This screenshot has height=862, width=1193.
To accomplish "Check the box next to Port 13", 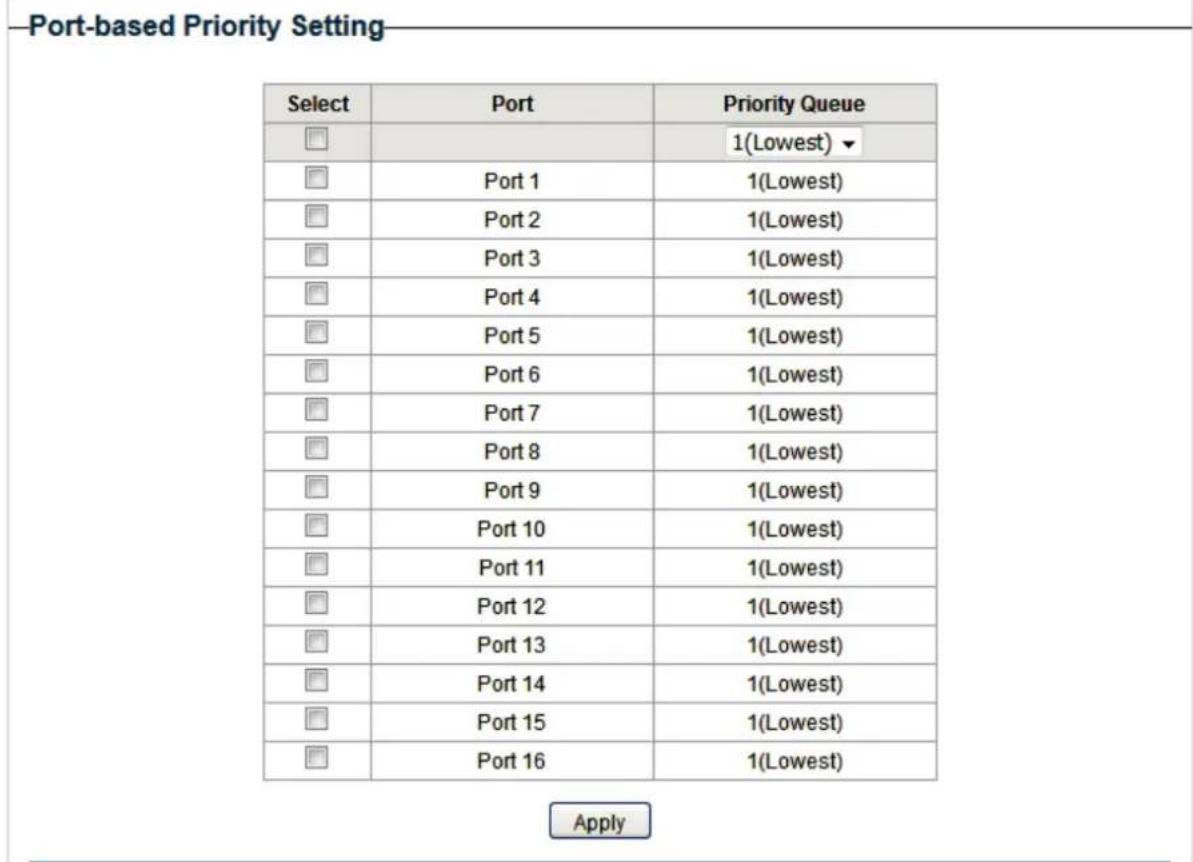I will (317, 641).
